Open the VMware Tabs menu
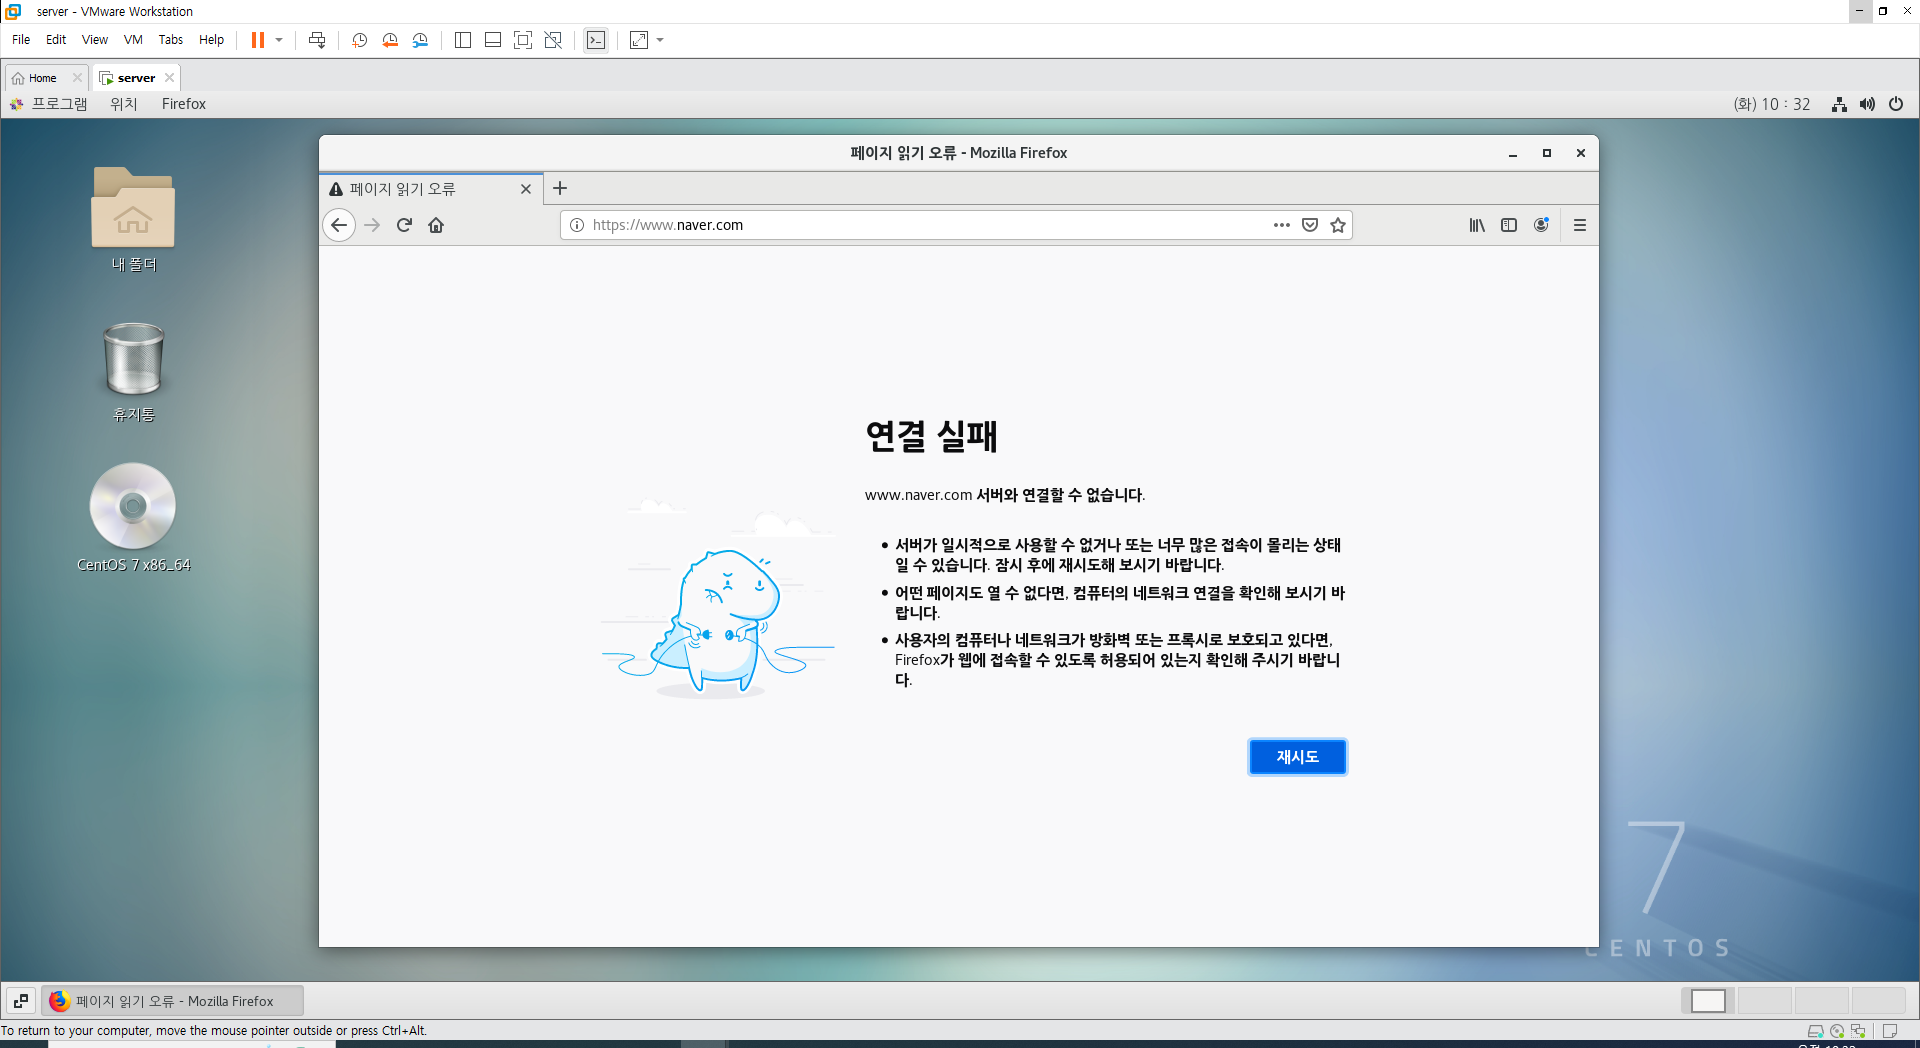The width and height of the screenshot is (1920, 1048). [x=171, y=40]
